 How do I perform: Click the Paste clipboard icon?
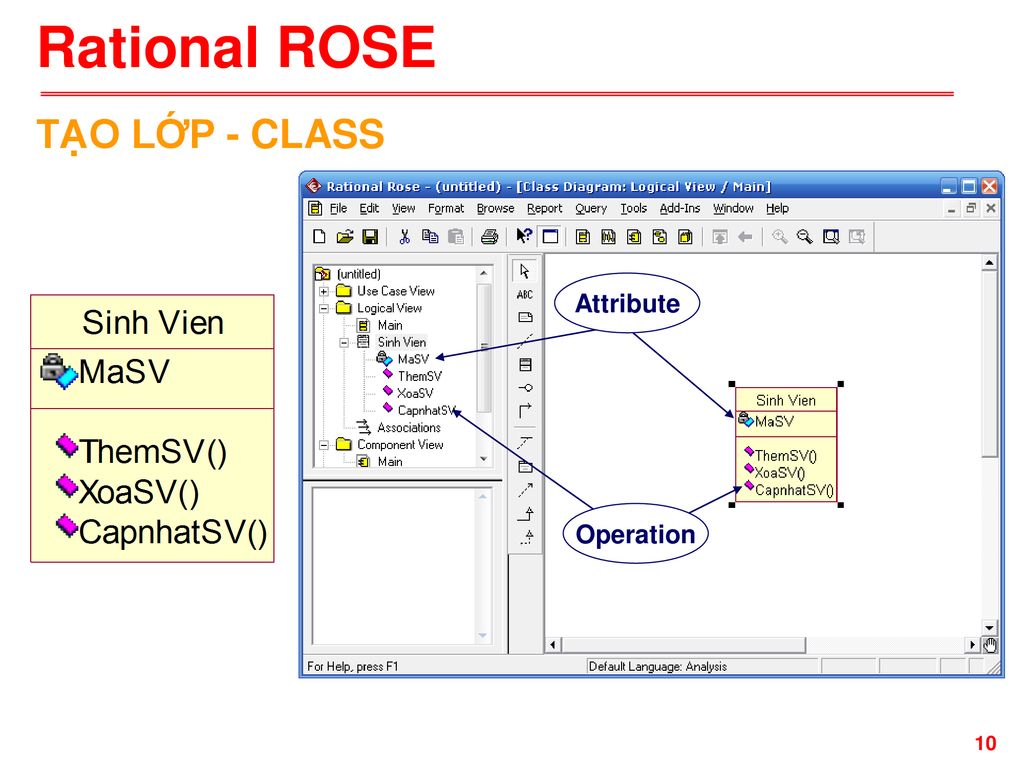[456, 236]
